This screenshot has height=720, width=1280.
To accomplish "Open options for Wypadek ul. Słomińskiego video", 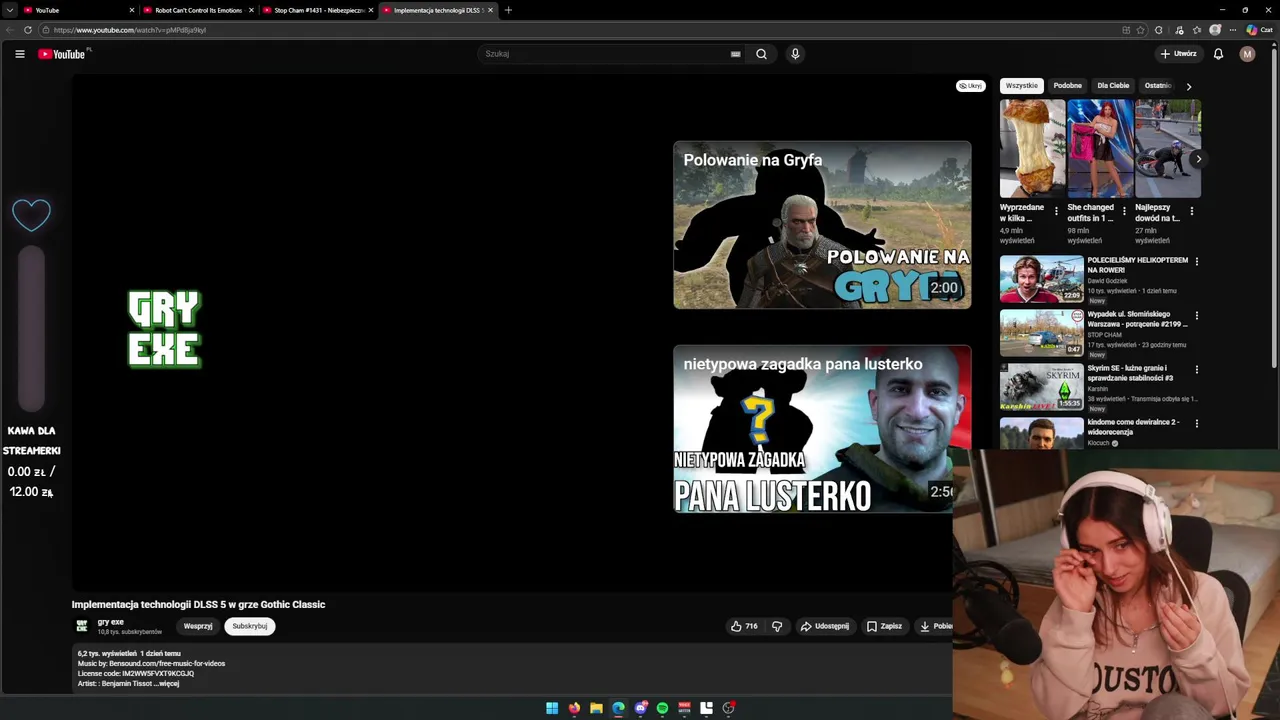I will click(x=1197, y=316).
